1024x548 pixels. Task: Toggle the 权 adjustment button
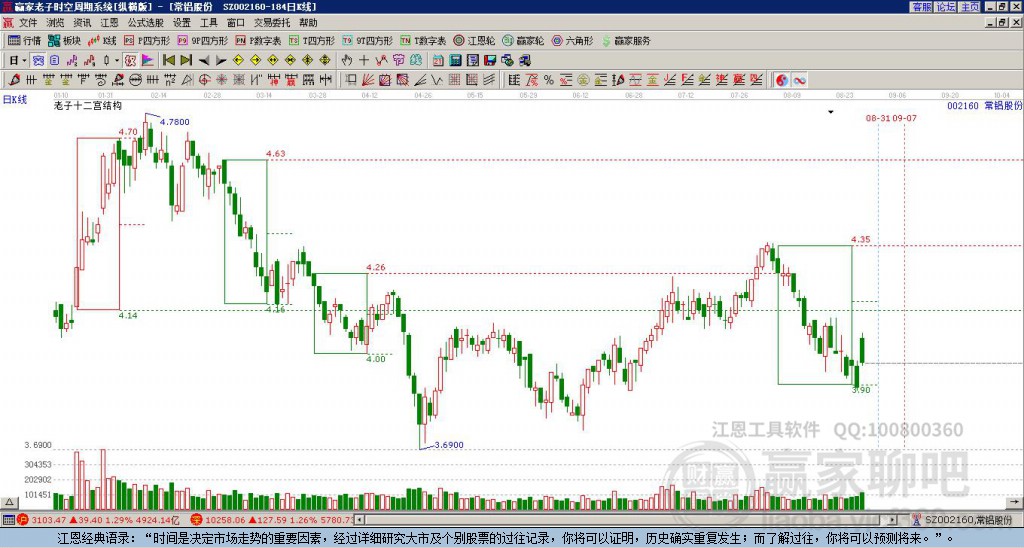(130, 61)
